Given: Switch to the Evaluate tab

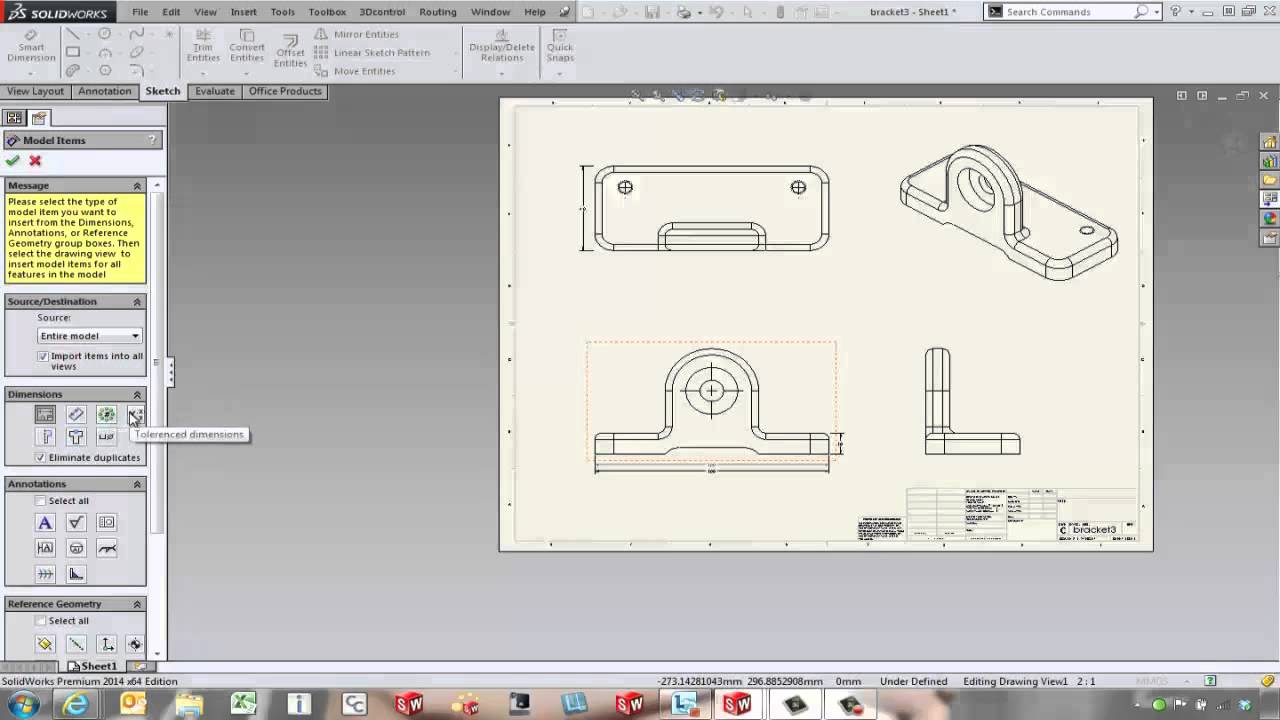Looking at the screenshot, I should (x=214, y=91).
